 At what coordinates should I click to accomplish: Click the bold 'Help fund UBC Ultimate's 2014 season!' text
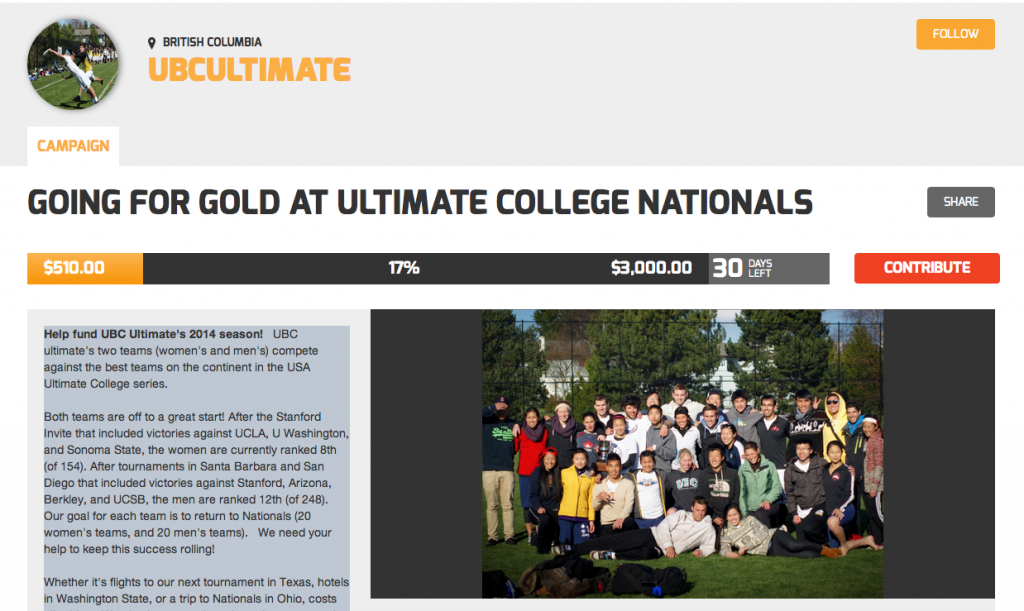click(153, 334)
